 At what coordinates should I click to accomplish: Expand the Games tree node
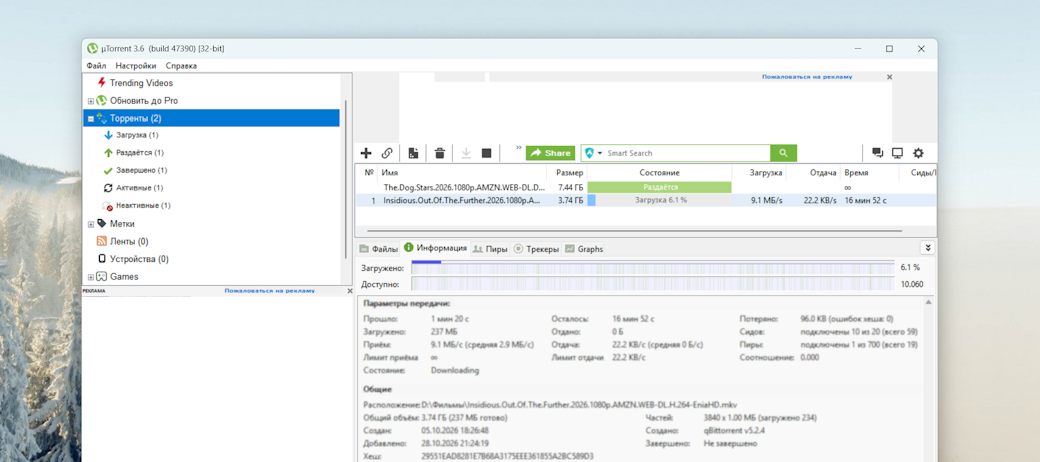pos(91,276)
